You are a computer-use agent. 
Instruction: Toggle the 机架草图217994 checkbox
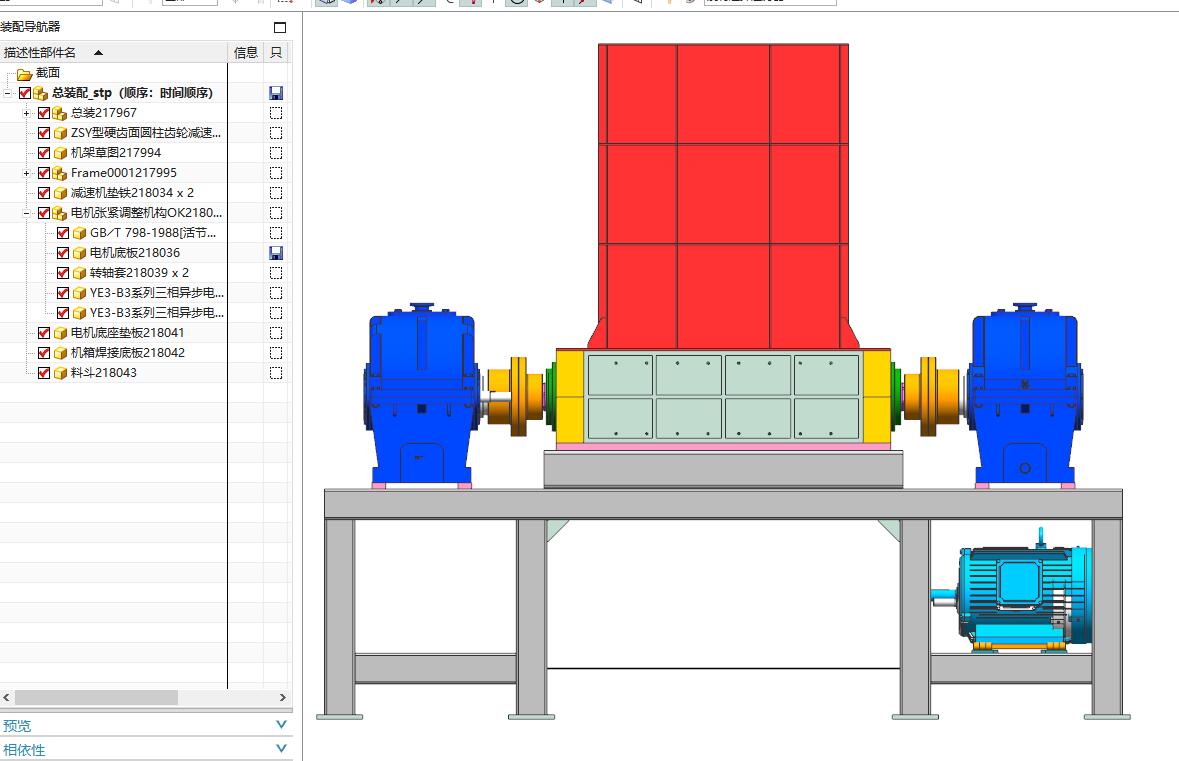44,153
